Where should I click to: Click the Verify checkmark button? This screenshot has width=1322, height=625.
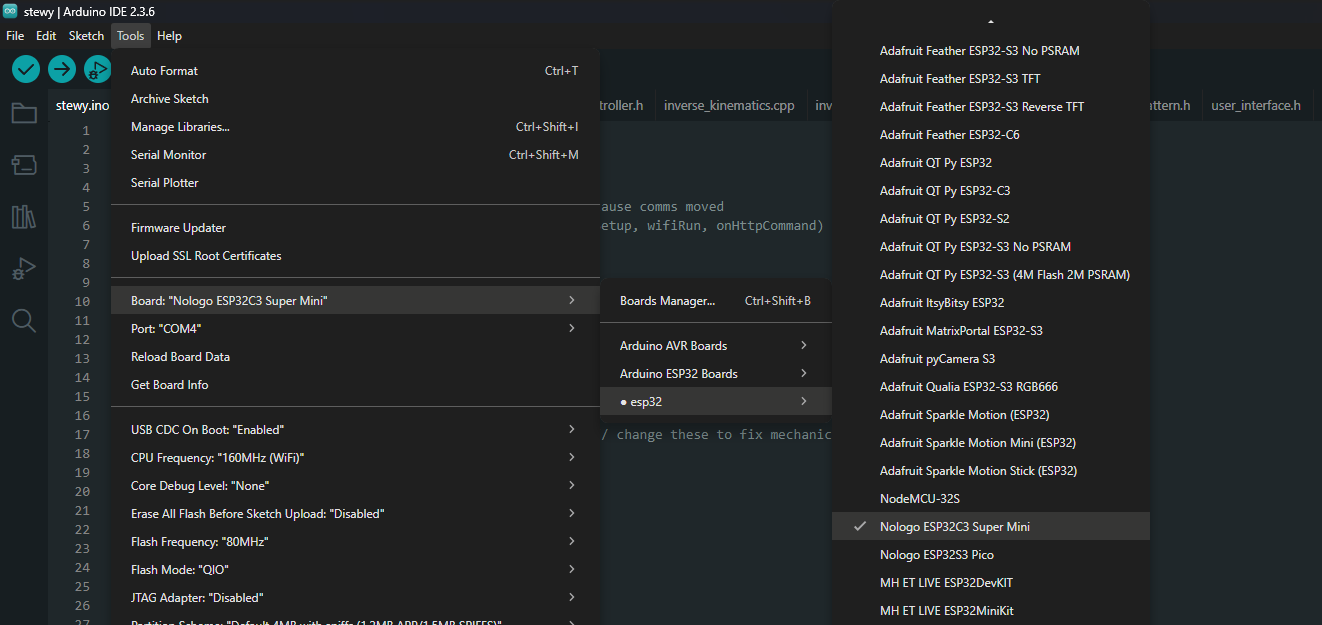point(26,69)
